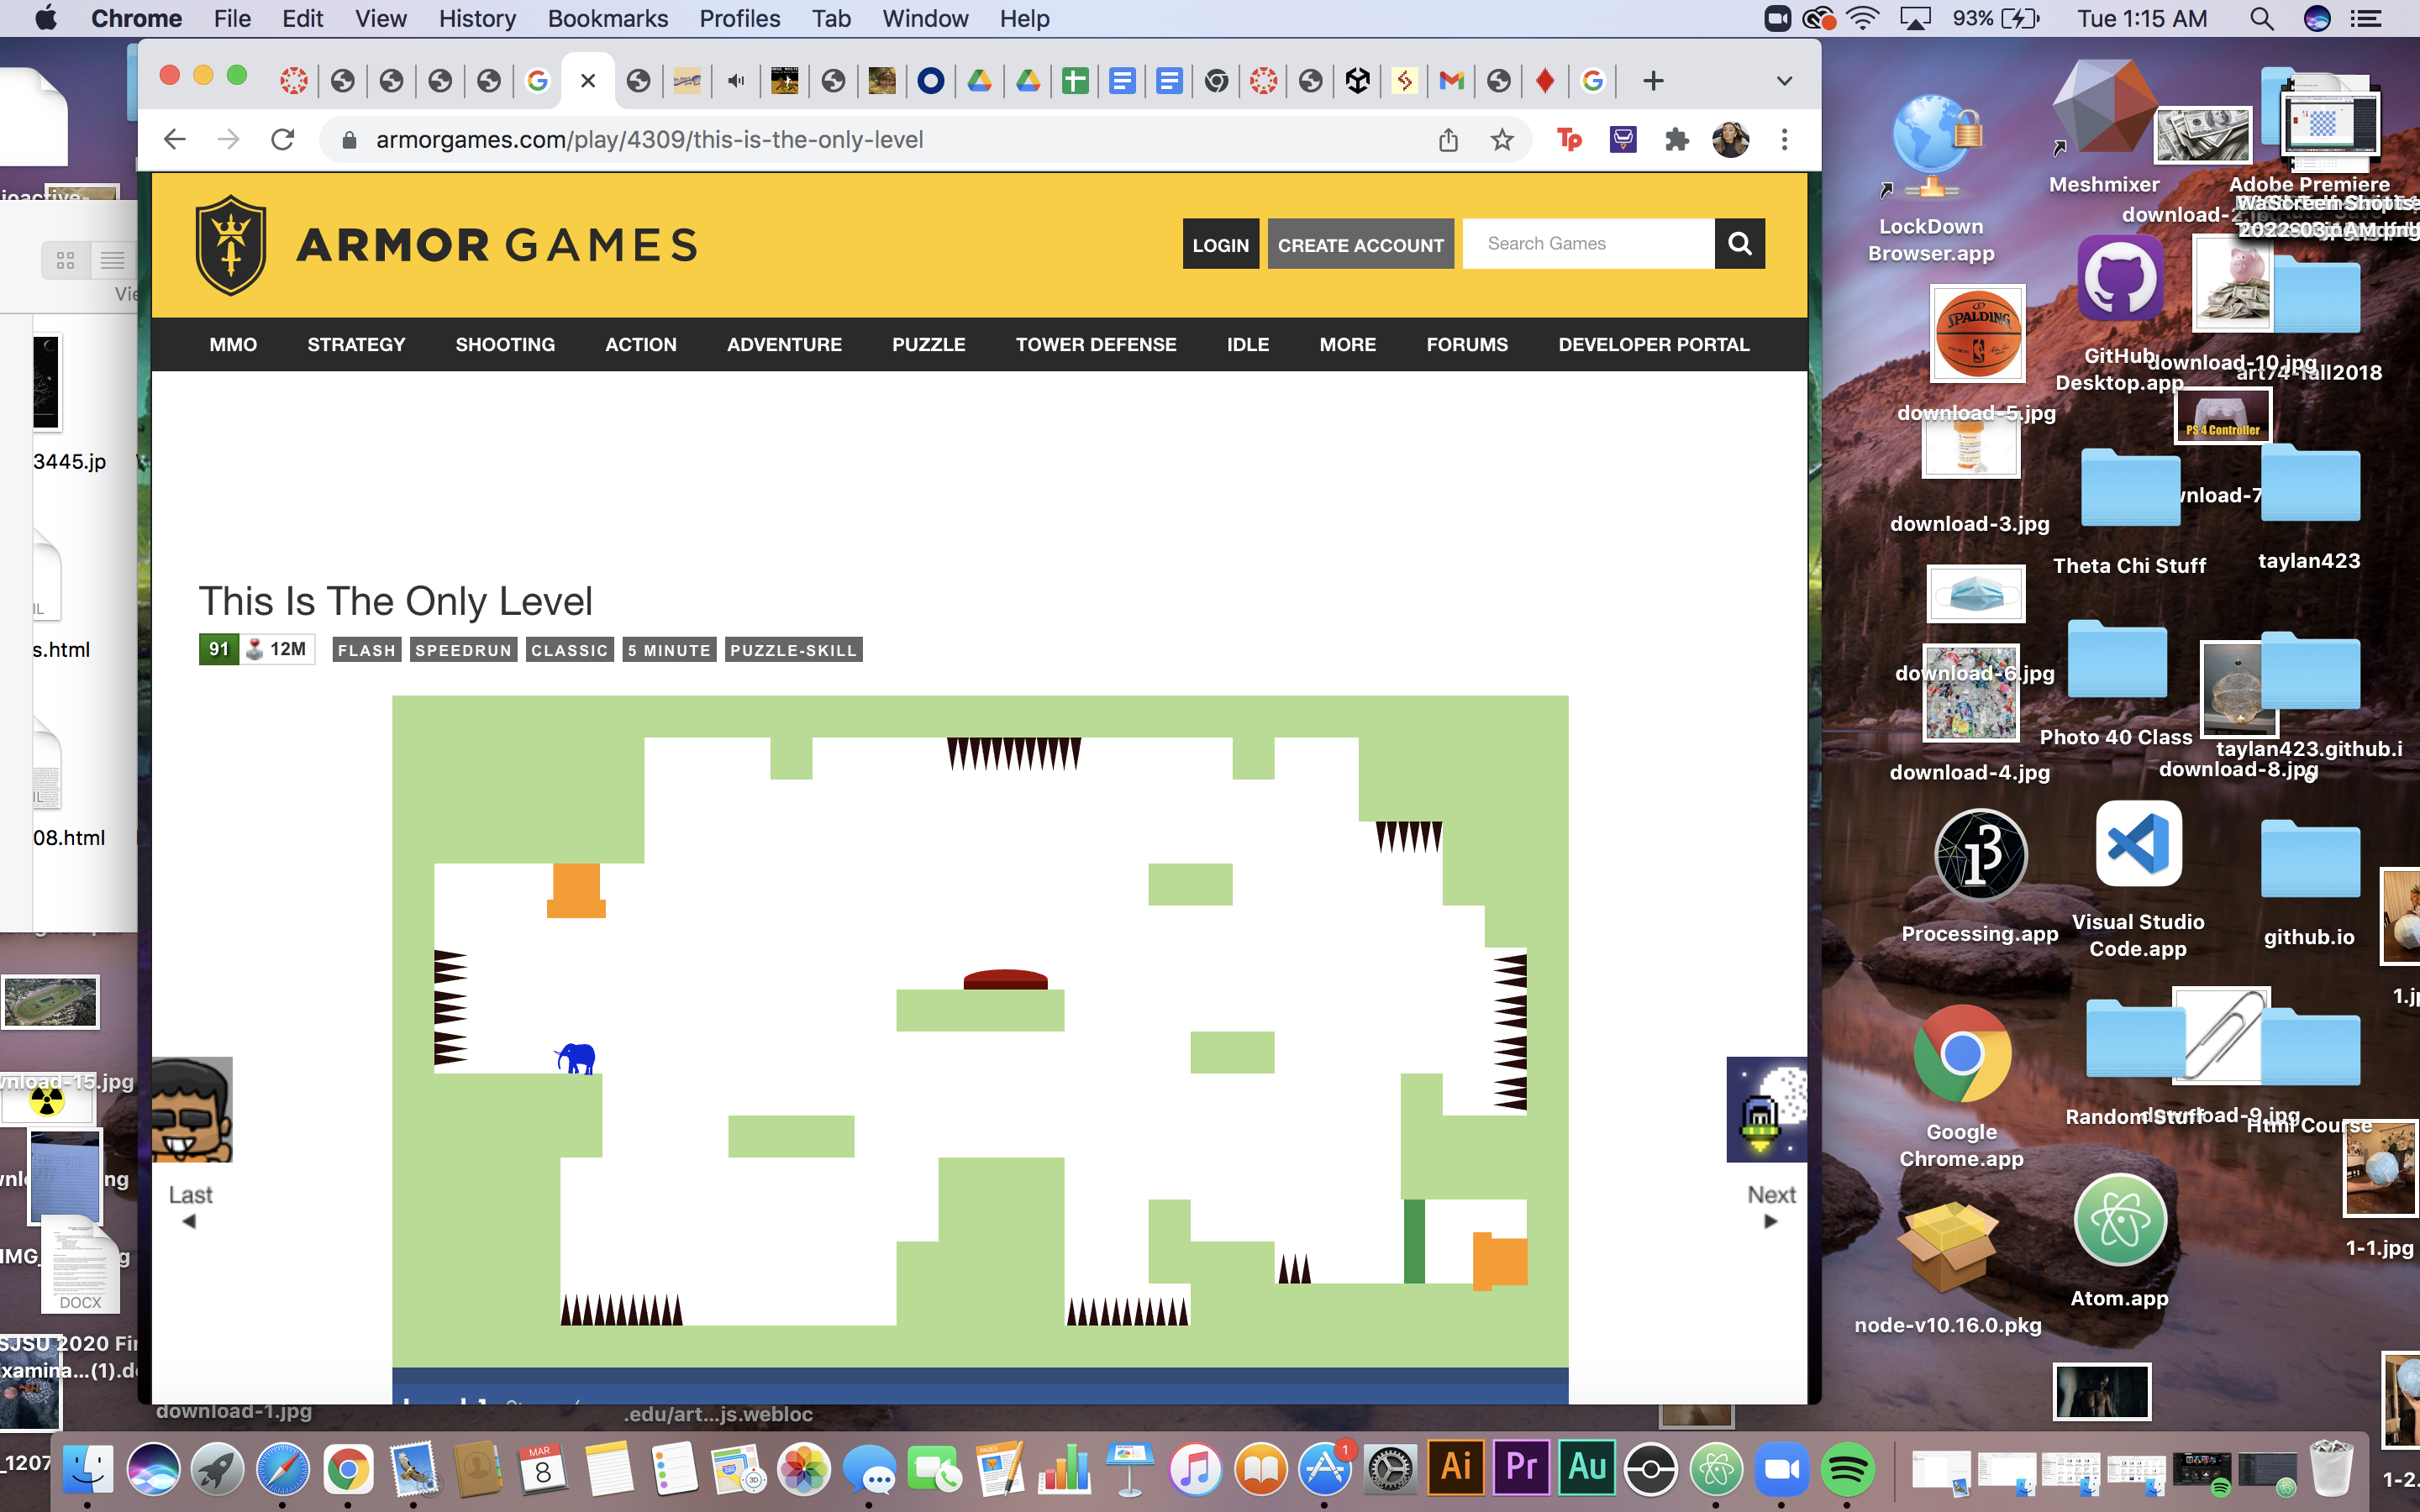
Task: Open the STRATEGY category
Action: [x=356, y=344]
